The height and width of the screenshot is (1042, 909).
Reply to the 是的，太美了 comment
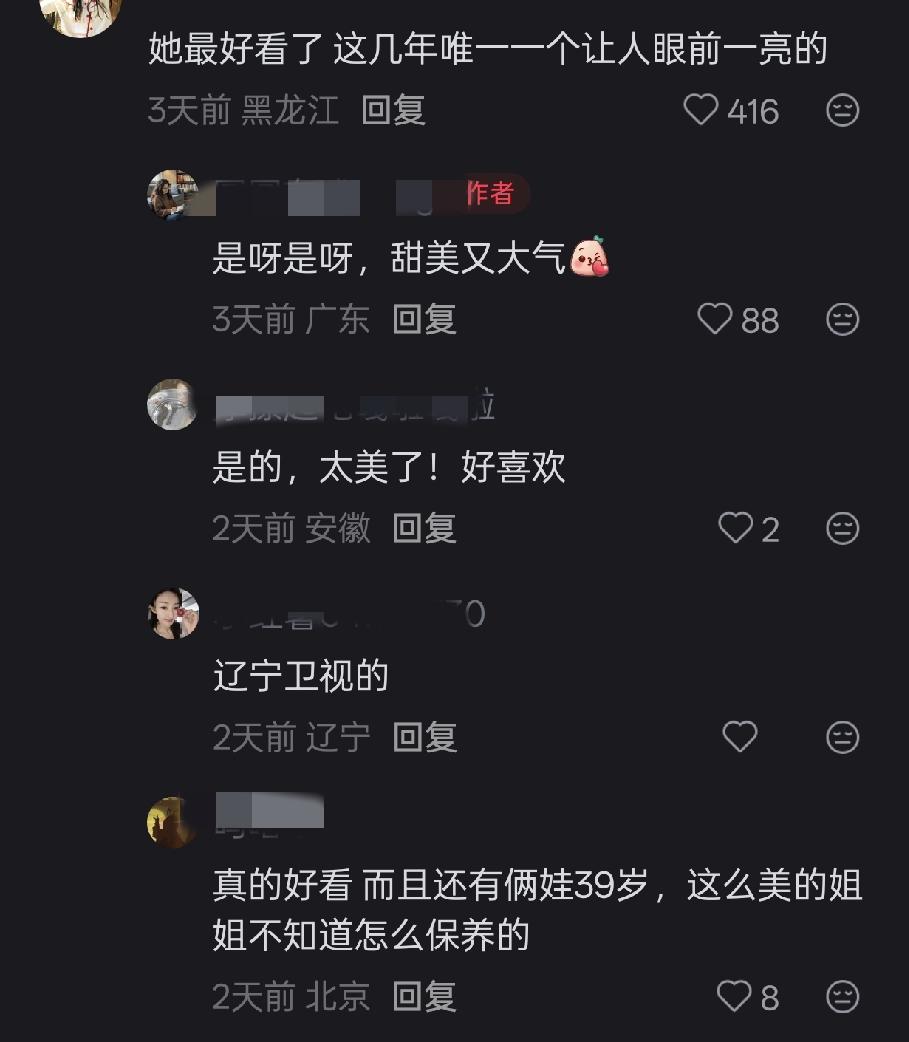(424, 529)
